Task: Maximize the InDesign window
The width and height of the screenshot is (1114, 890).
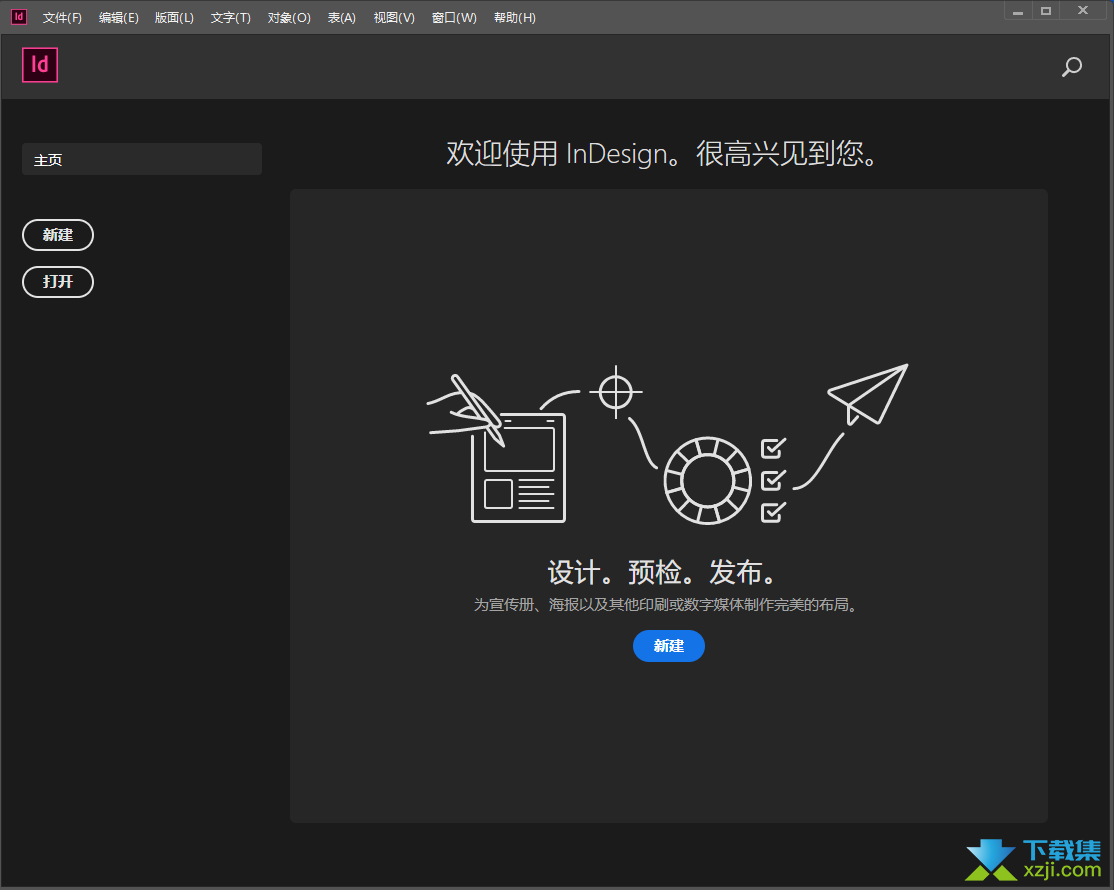Action: click(x=1046, y=11)
